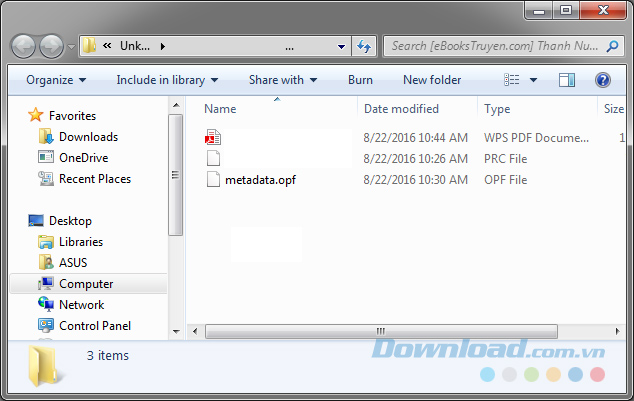
Task: Click the PRC File type cell
Action: [505, 158]
